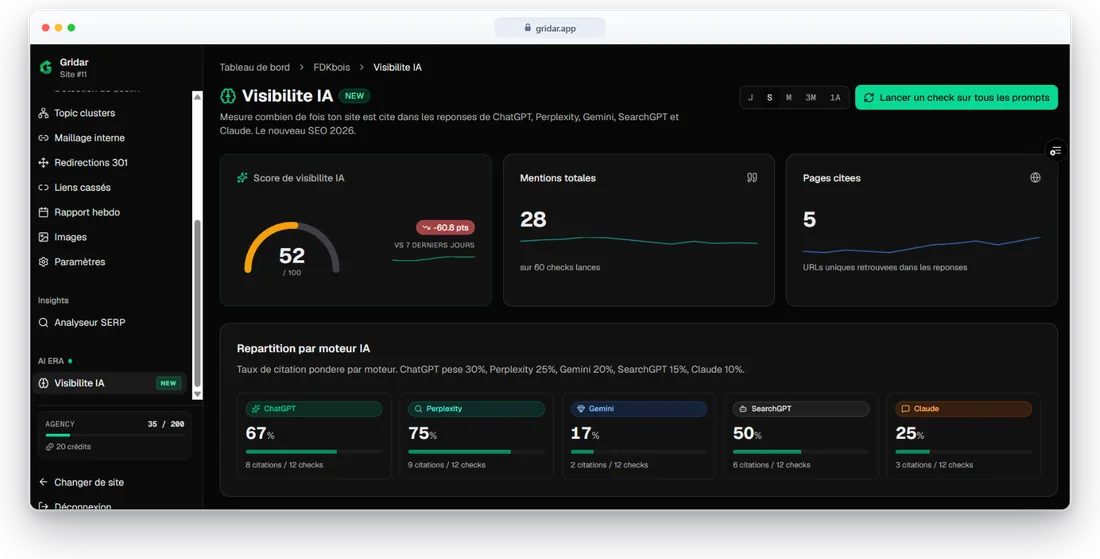The image size is (1100, 559).
Task: Select the J daily period toggle
Action: pyautogui.click(x=751, y=97)
